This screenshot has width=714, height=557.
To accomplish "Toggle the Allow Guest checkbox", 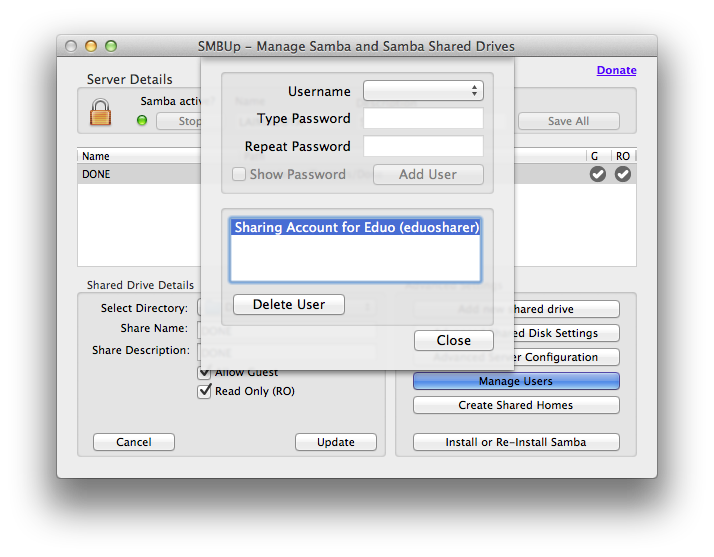I will (x=204, y=373).
